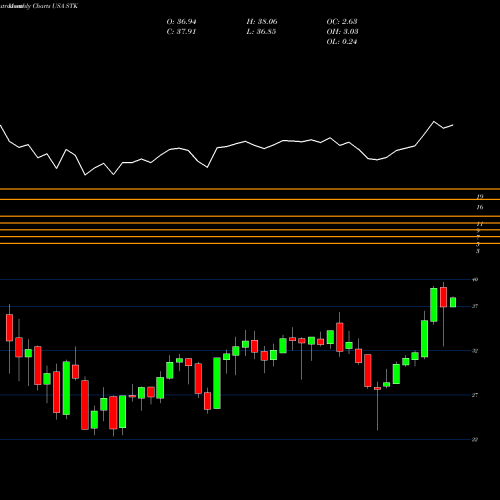Image resolution: width=500 pixels, height=500 pixels.
Task: Click the 19 label beside the orange lines
Action: click(x=480, y=197)
